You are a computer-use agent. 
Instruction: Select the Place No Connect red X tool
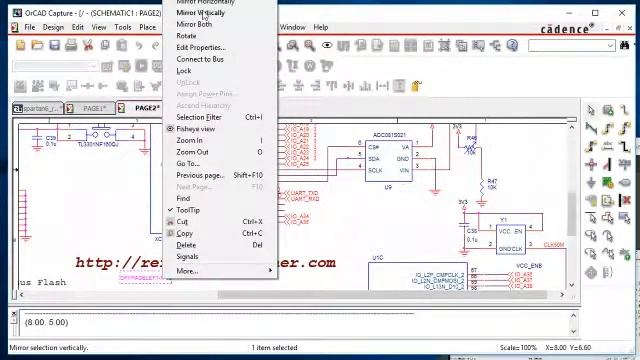(x=625, y=200)
